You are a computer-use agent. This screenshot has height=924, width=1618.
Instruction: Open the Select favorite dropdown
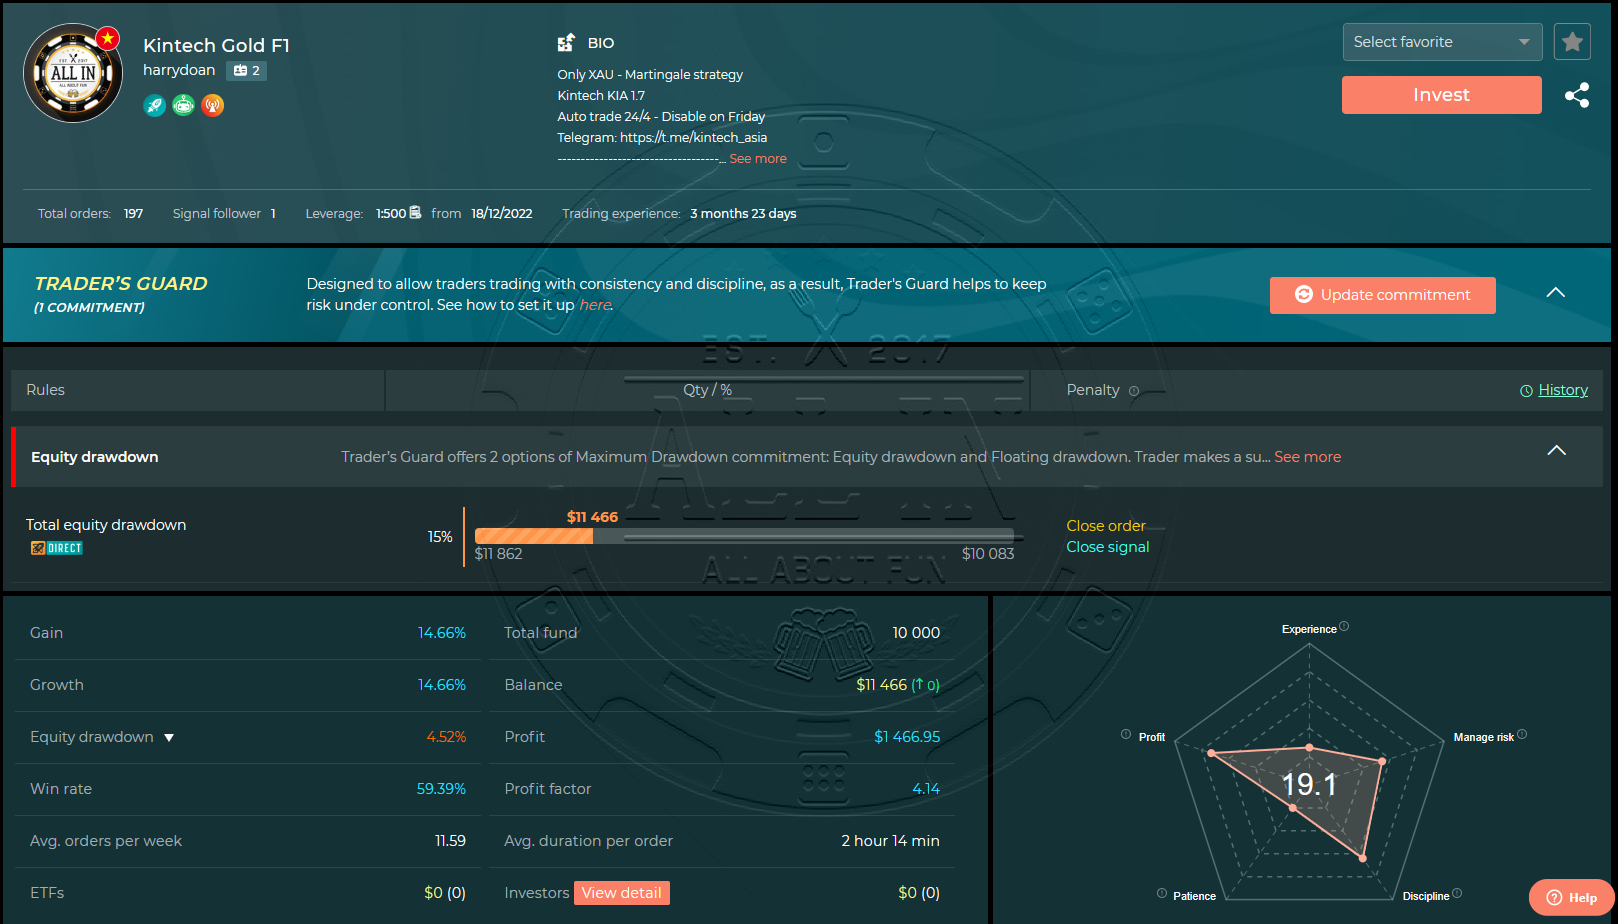pyautogui.click(x=1442, y=42)
